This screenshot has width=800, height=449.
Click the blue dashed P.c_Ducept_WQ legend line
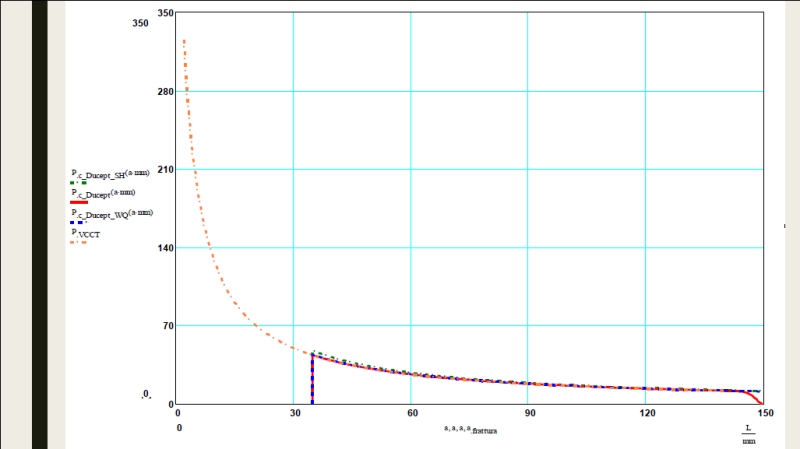point(78,222)
